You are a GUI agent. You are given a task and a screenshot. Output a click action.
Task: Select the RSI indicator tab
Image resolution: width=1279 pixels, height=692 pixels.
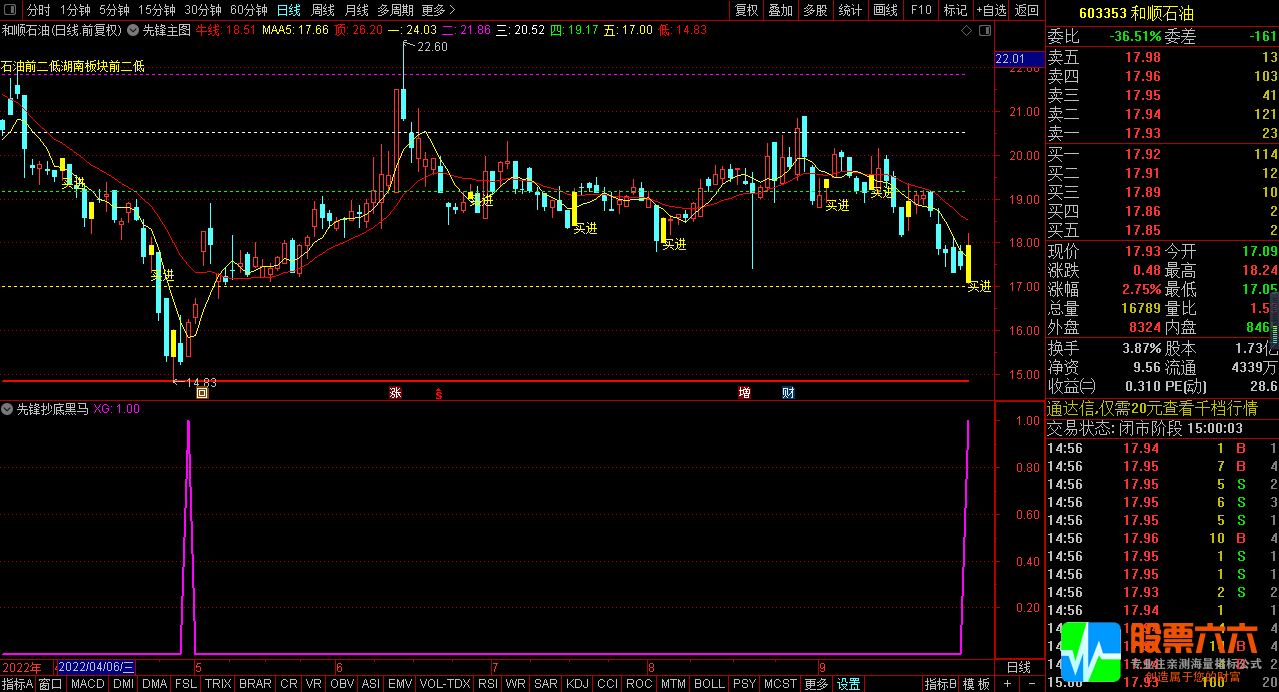pyautogui.click(x=488, y=684)
